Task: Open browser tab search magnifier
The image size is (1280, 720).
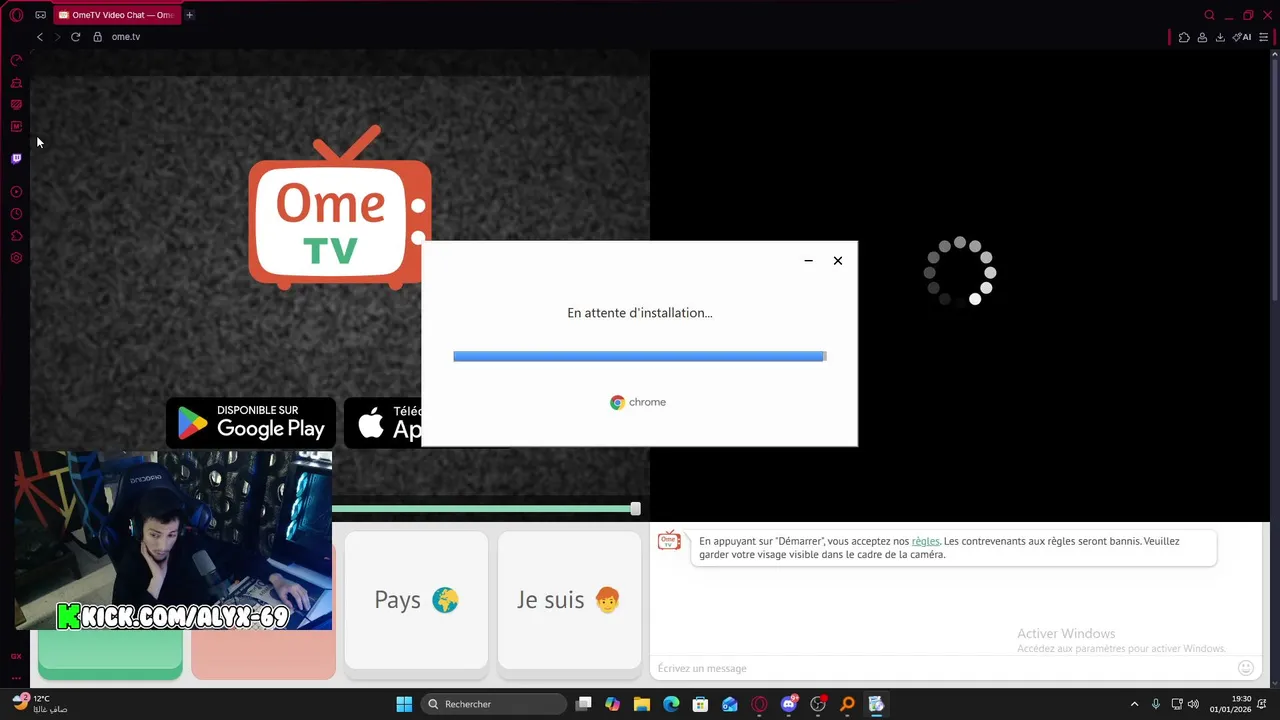Action: 1209,15
